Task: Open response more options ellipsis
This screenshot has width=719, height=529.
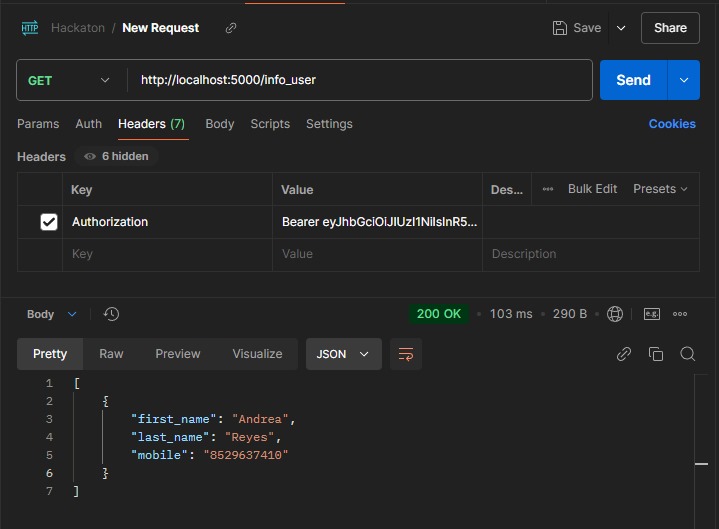Action: 680,314
